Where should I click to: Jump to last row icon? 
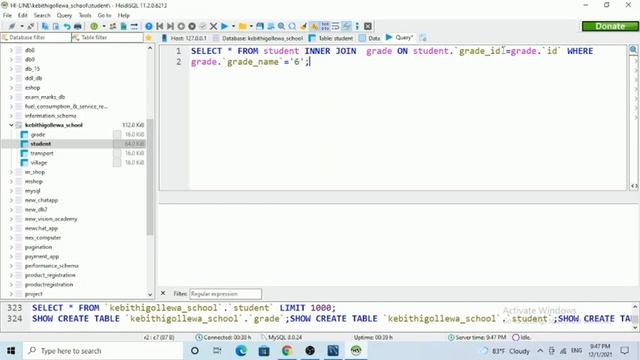[170, 26]
